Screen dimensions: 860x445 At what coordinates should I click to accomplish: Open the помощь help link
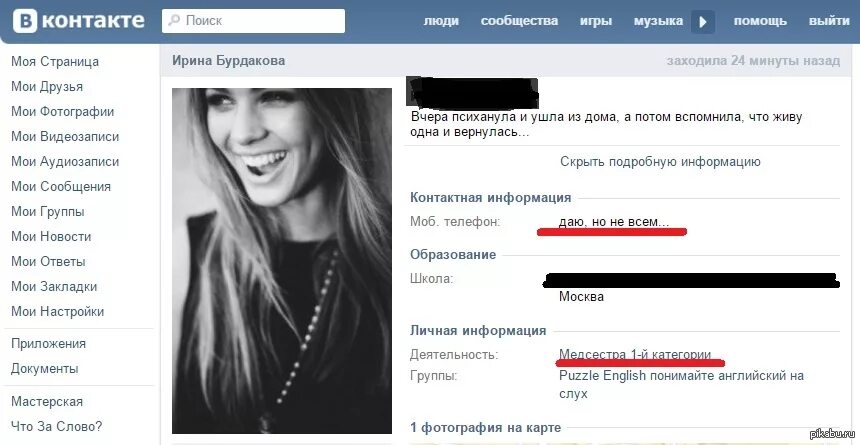click(x=760, y=21)
